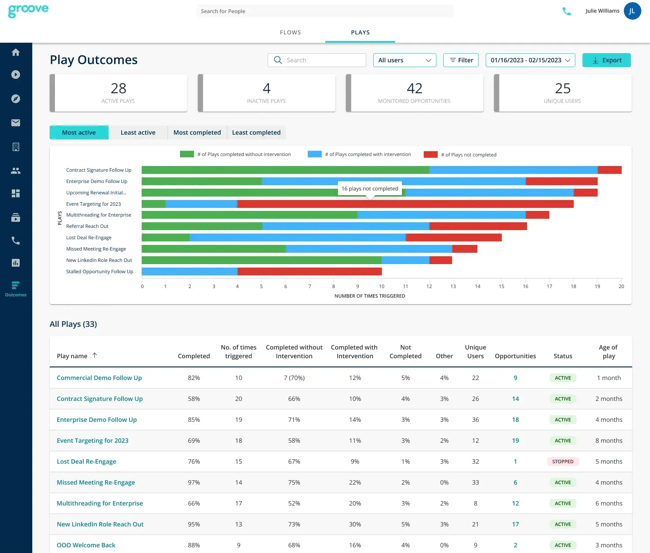Open the Outcomes icon in sidebar
The width and height of the screenshot is (650, 553).
[x=16, y=288]
